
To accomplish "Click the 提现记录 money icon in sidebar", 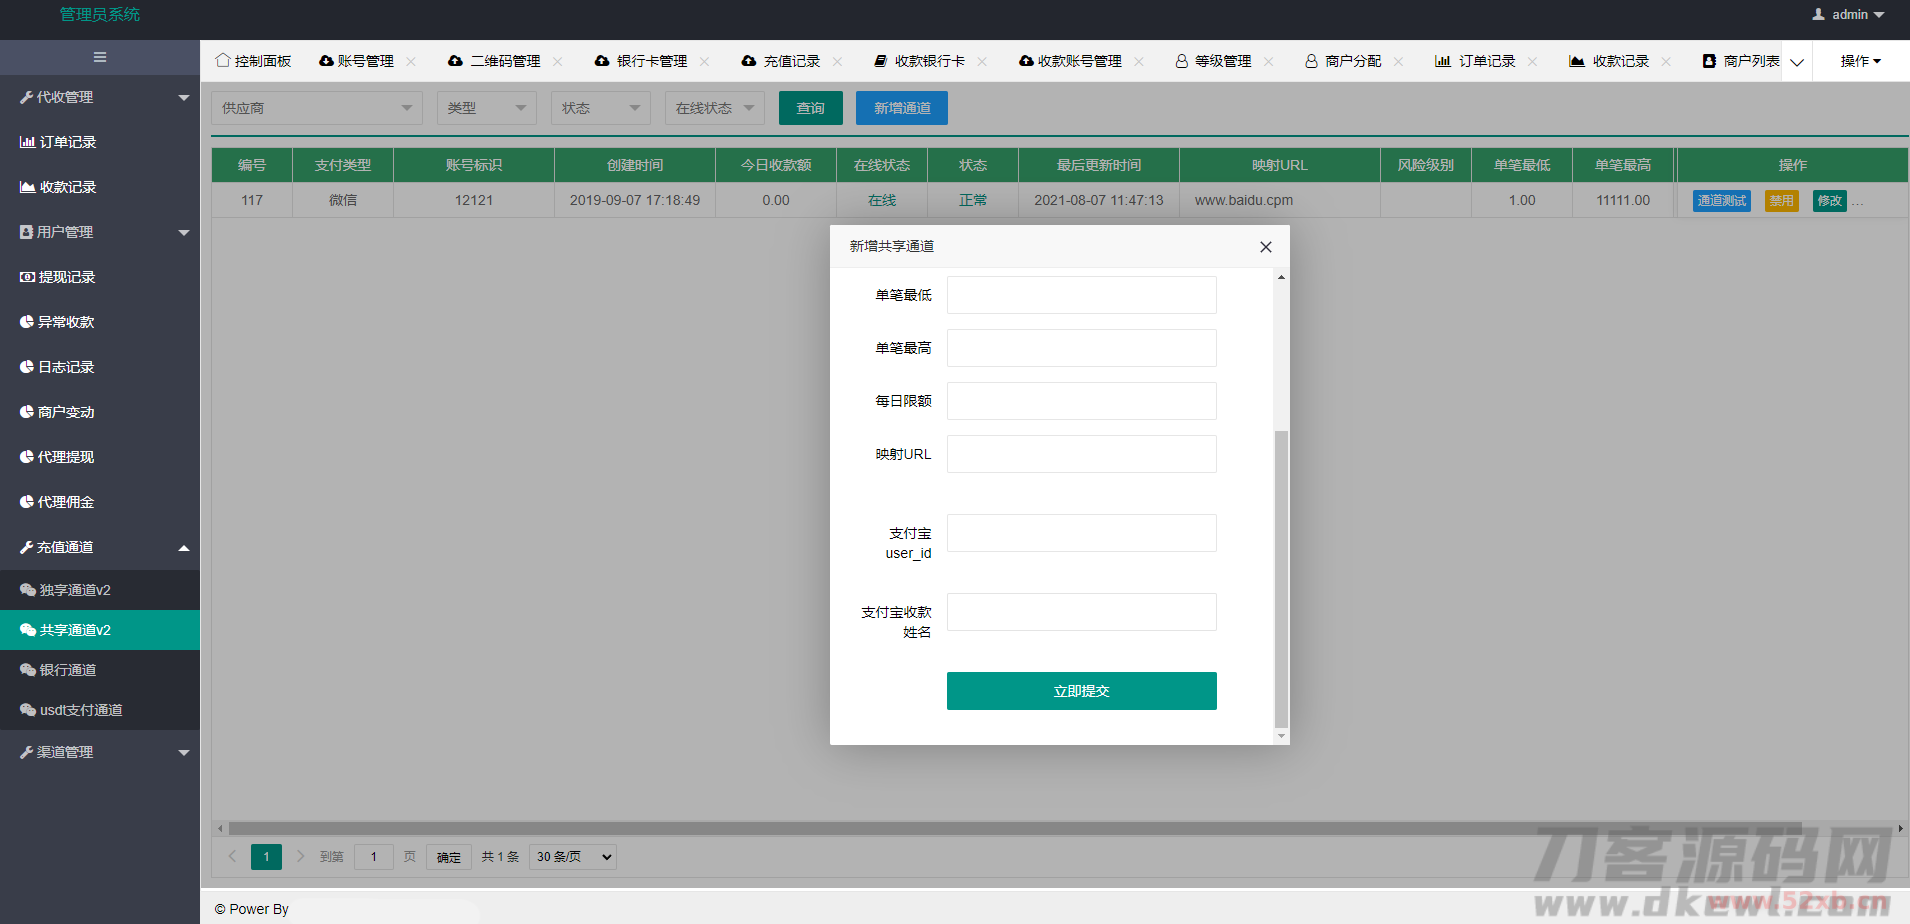I will click(x=27, y=277).
